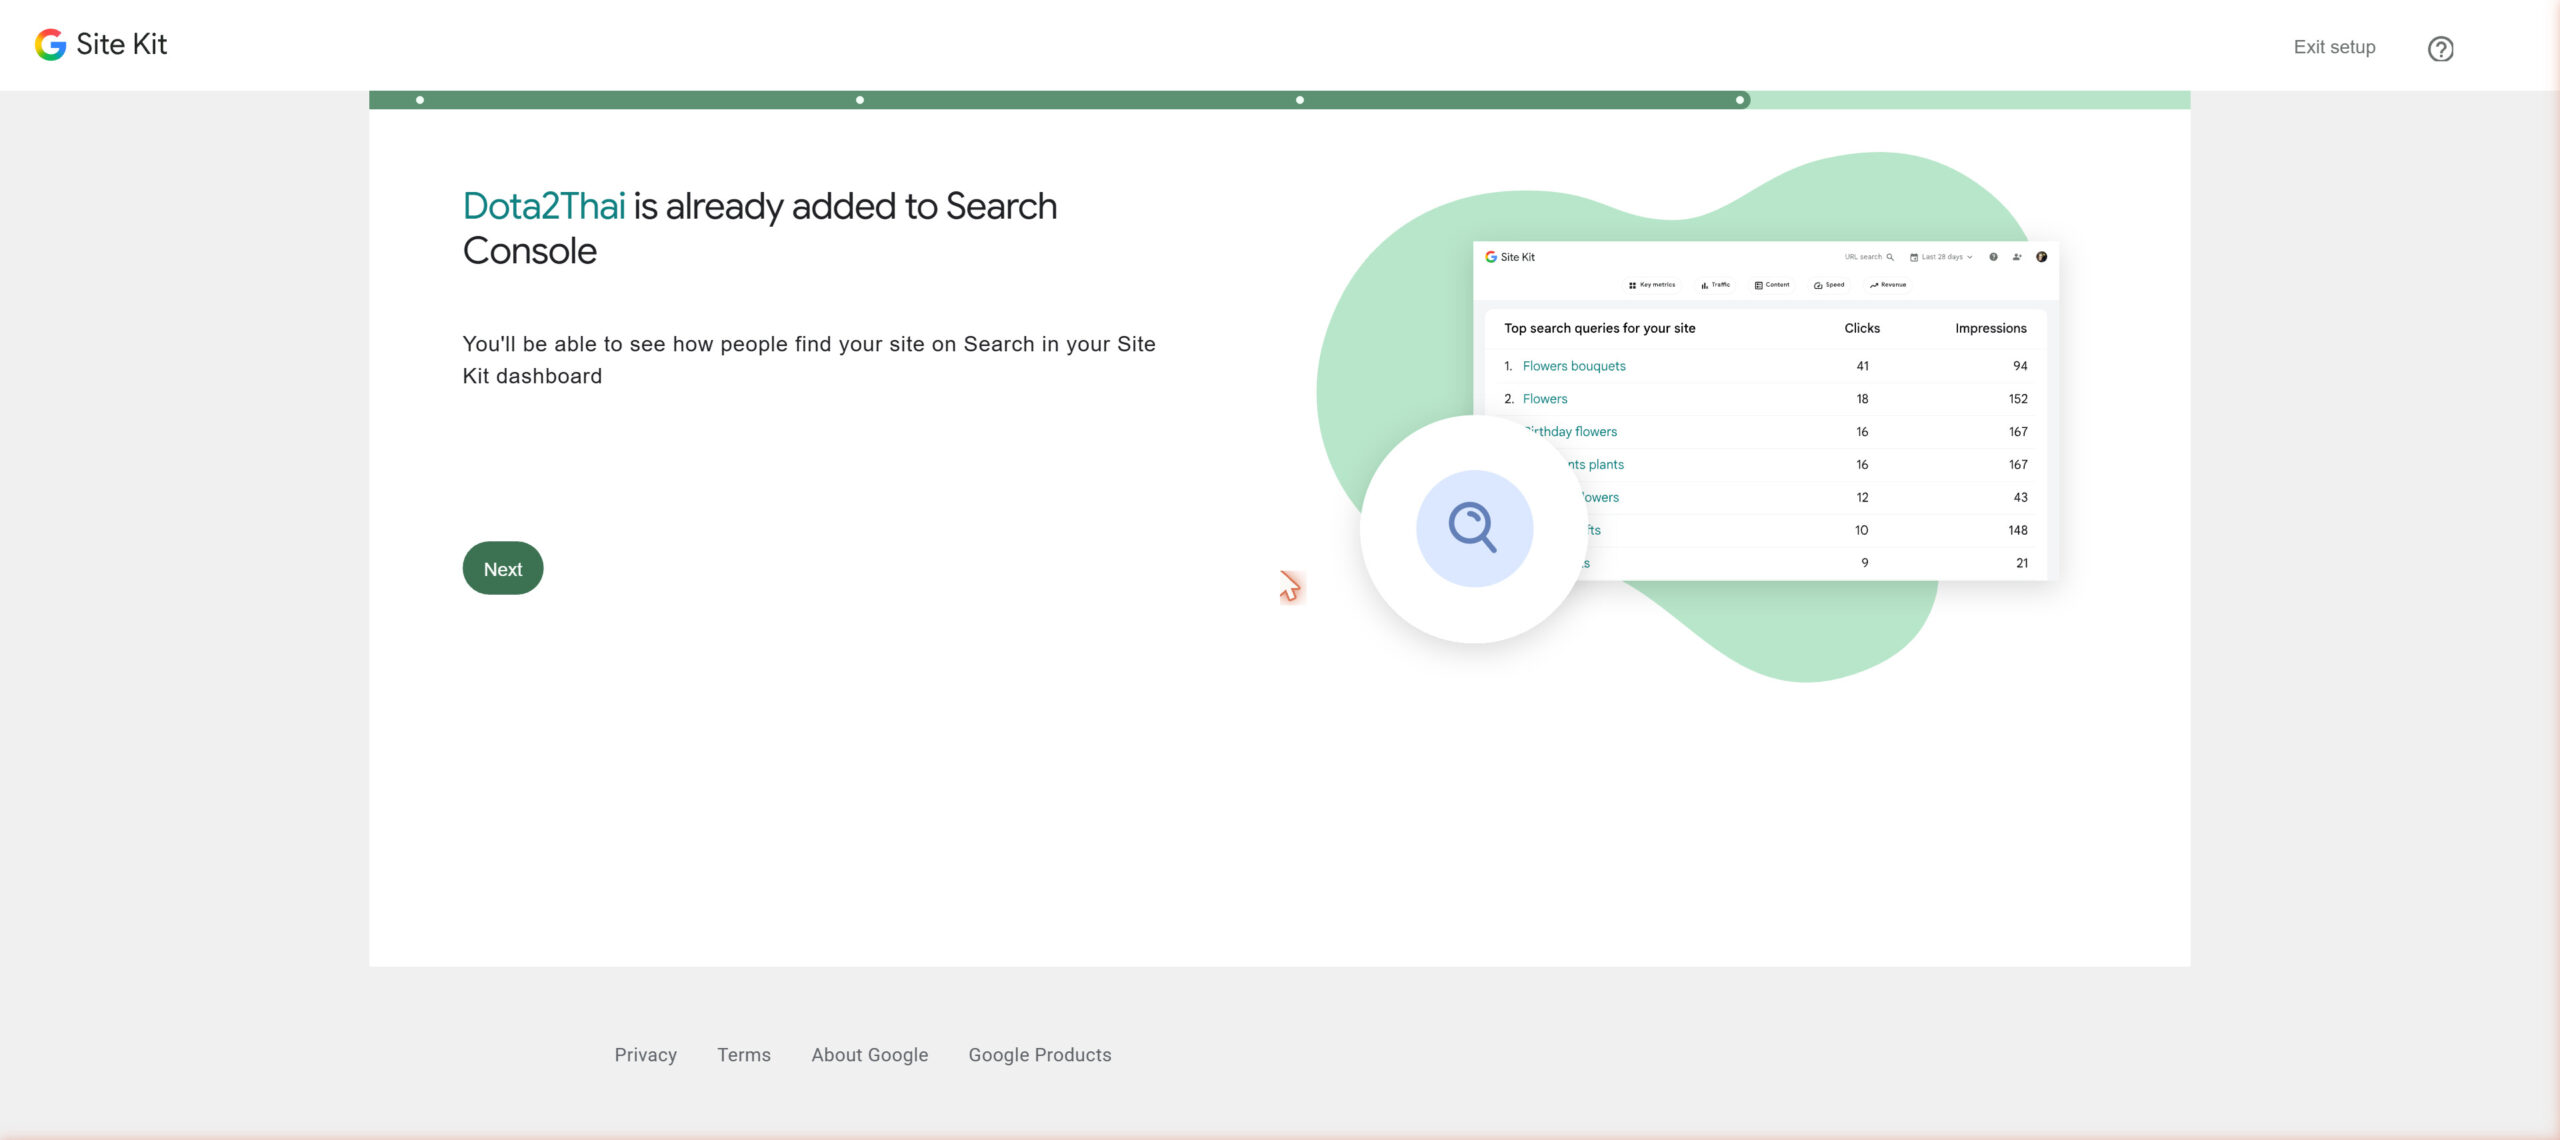Click Exit setup link
The height and width of the screenshot is (1140, 2560).
point(2334,47)
